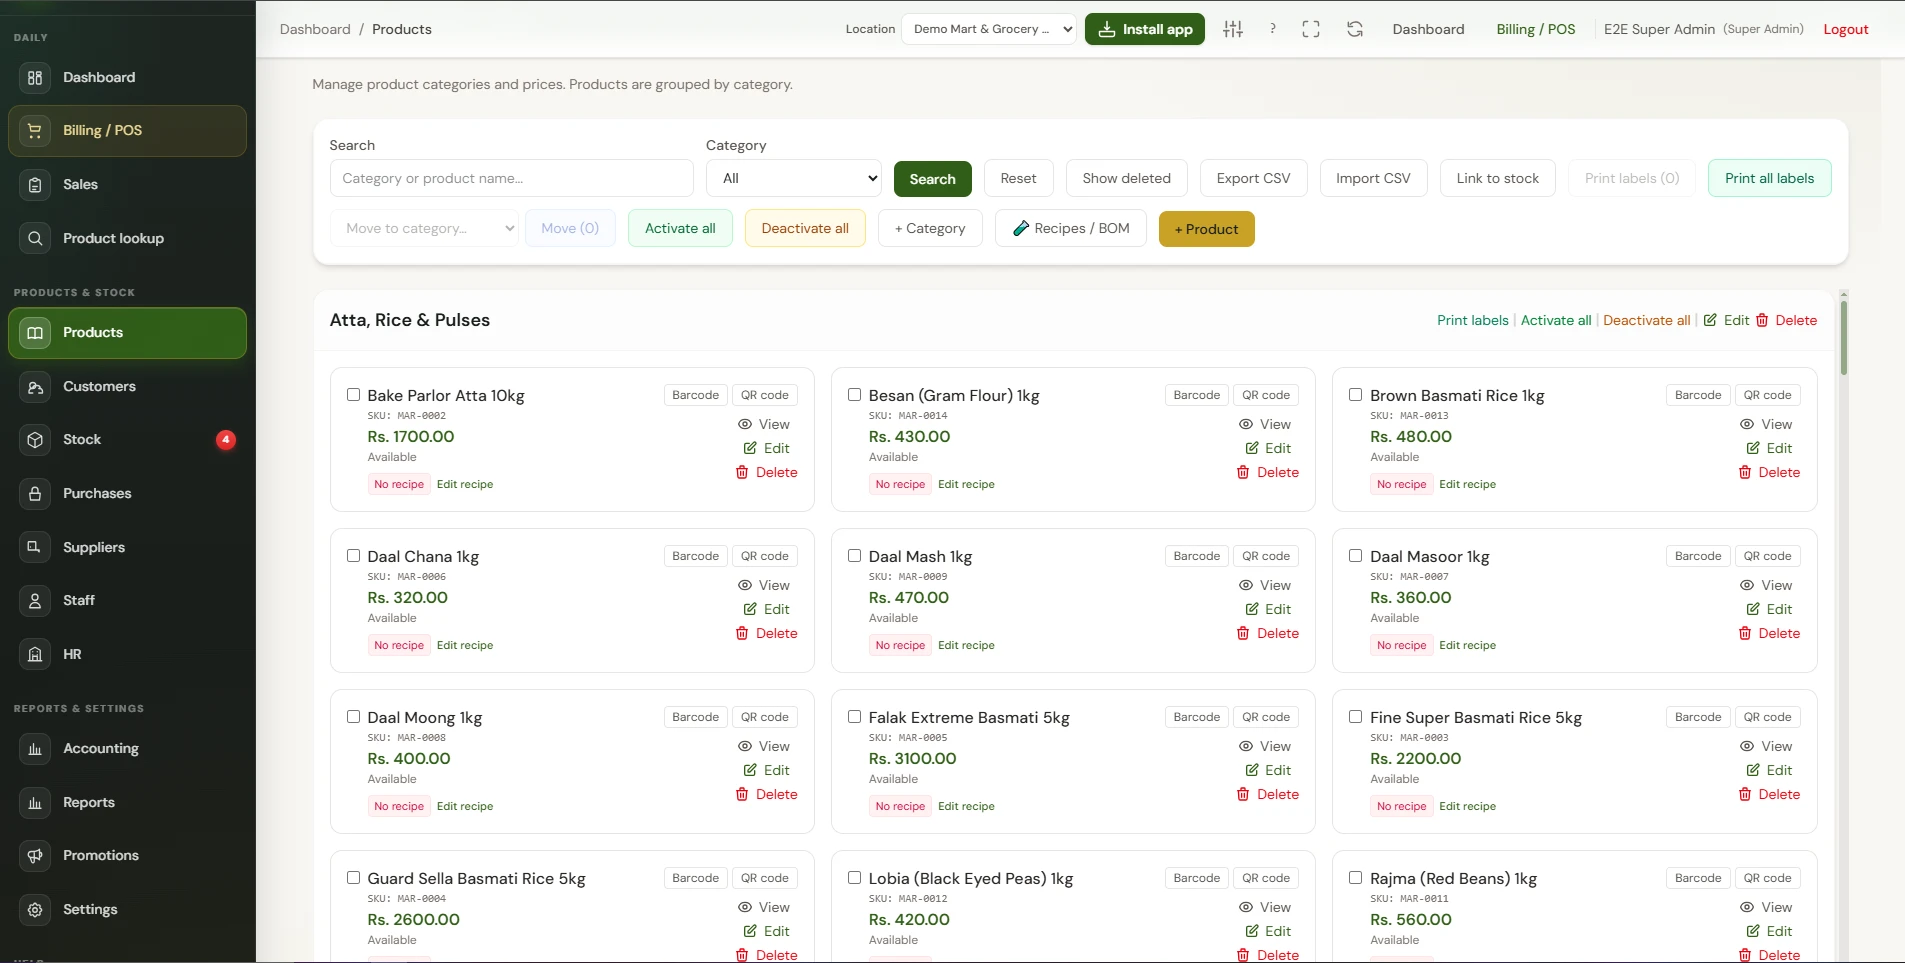Toggle the fullscreen icon in header
Image resolution: width=1905 pixels, height=963 pixels.
1311,29
